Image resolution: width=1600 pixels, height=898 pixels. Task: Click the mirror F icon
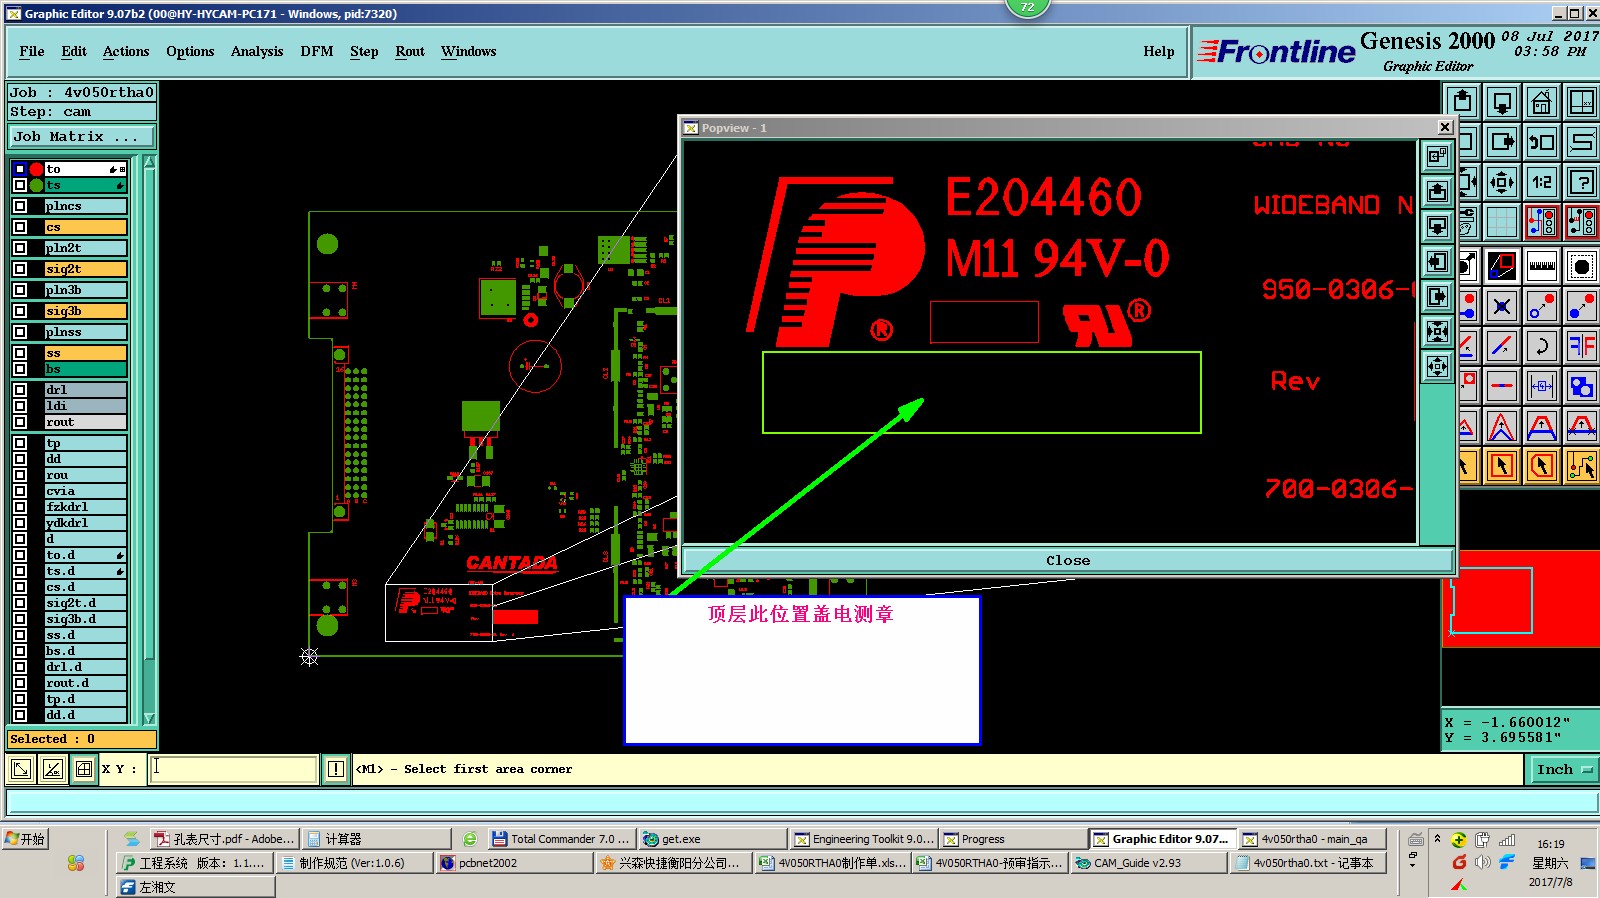point(1581,346)
